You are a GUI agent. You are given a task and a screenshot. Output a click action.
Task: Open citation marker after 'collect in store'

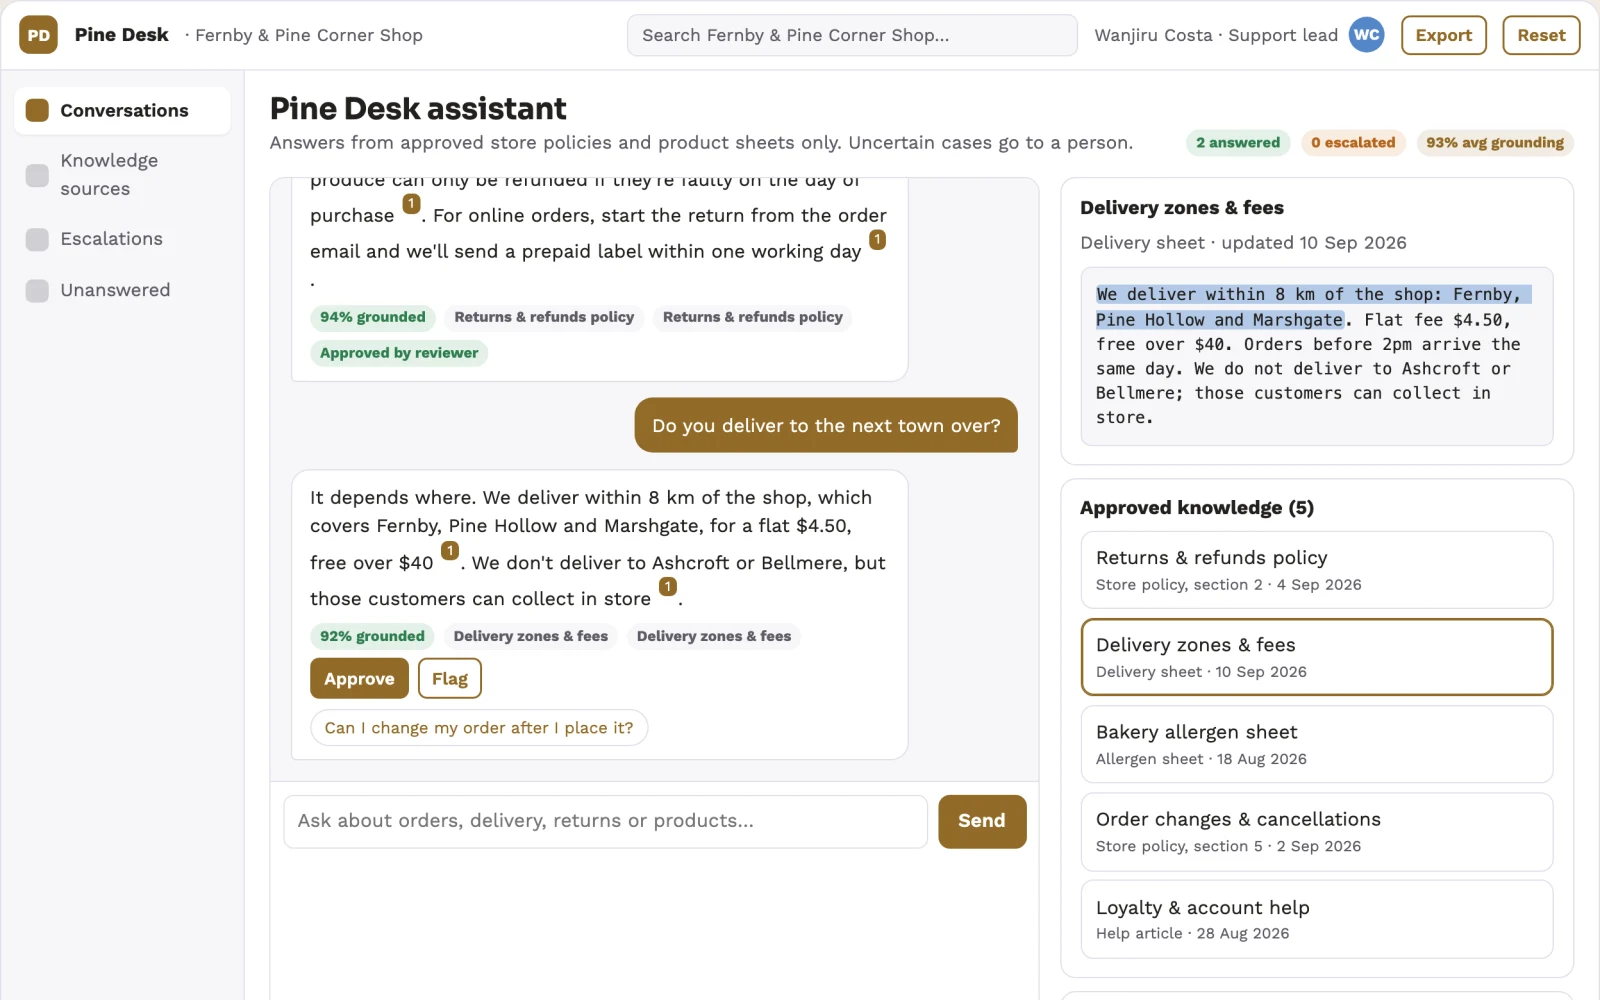point(668,587)
